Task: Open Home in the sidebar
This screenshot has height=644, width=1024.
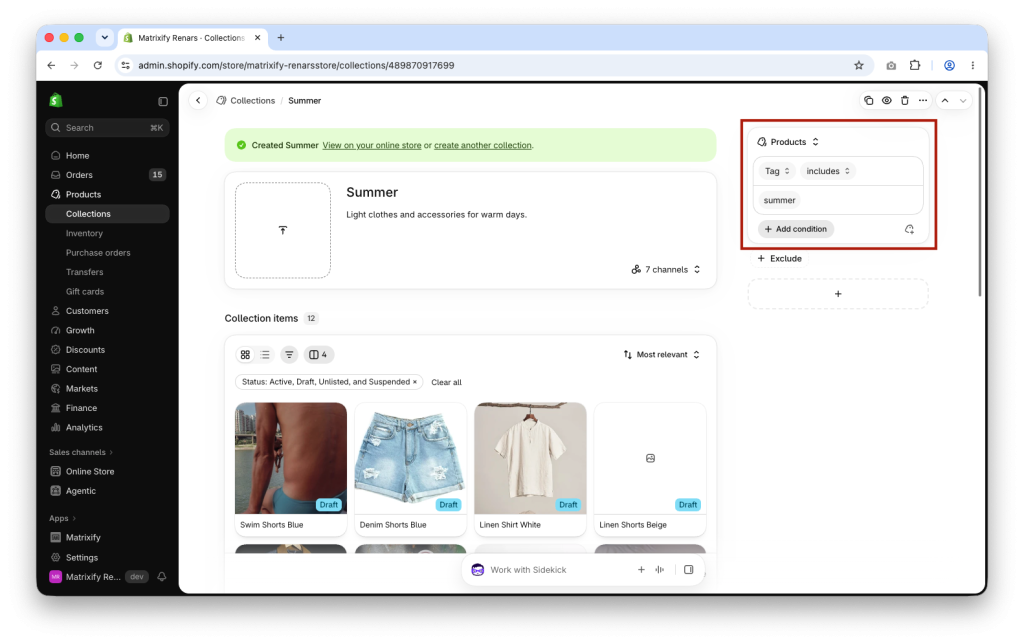Action: point(77,155)
